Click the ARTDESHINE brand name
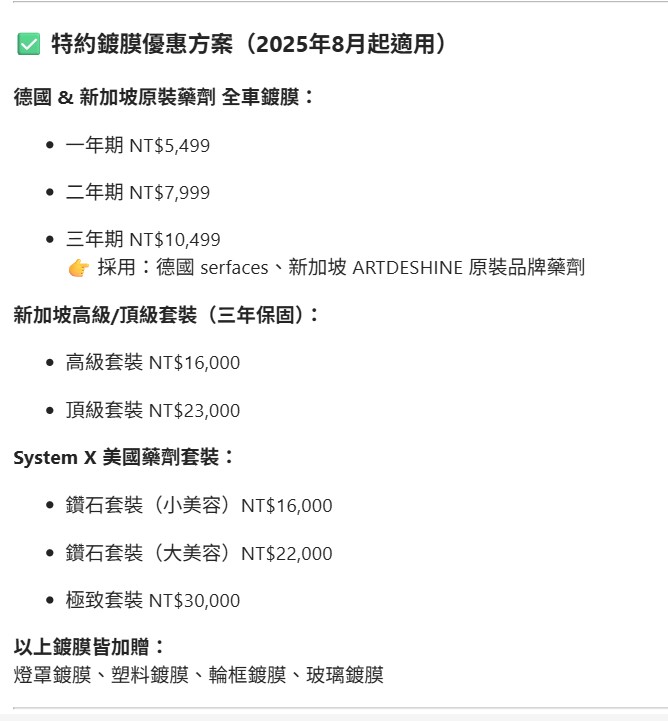Viewport: 668px width, 721px height. (407, 268)
